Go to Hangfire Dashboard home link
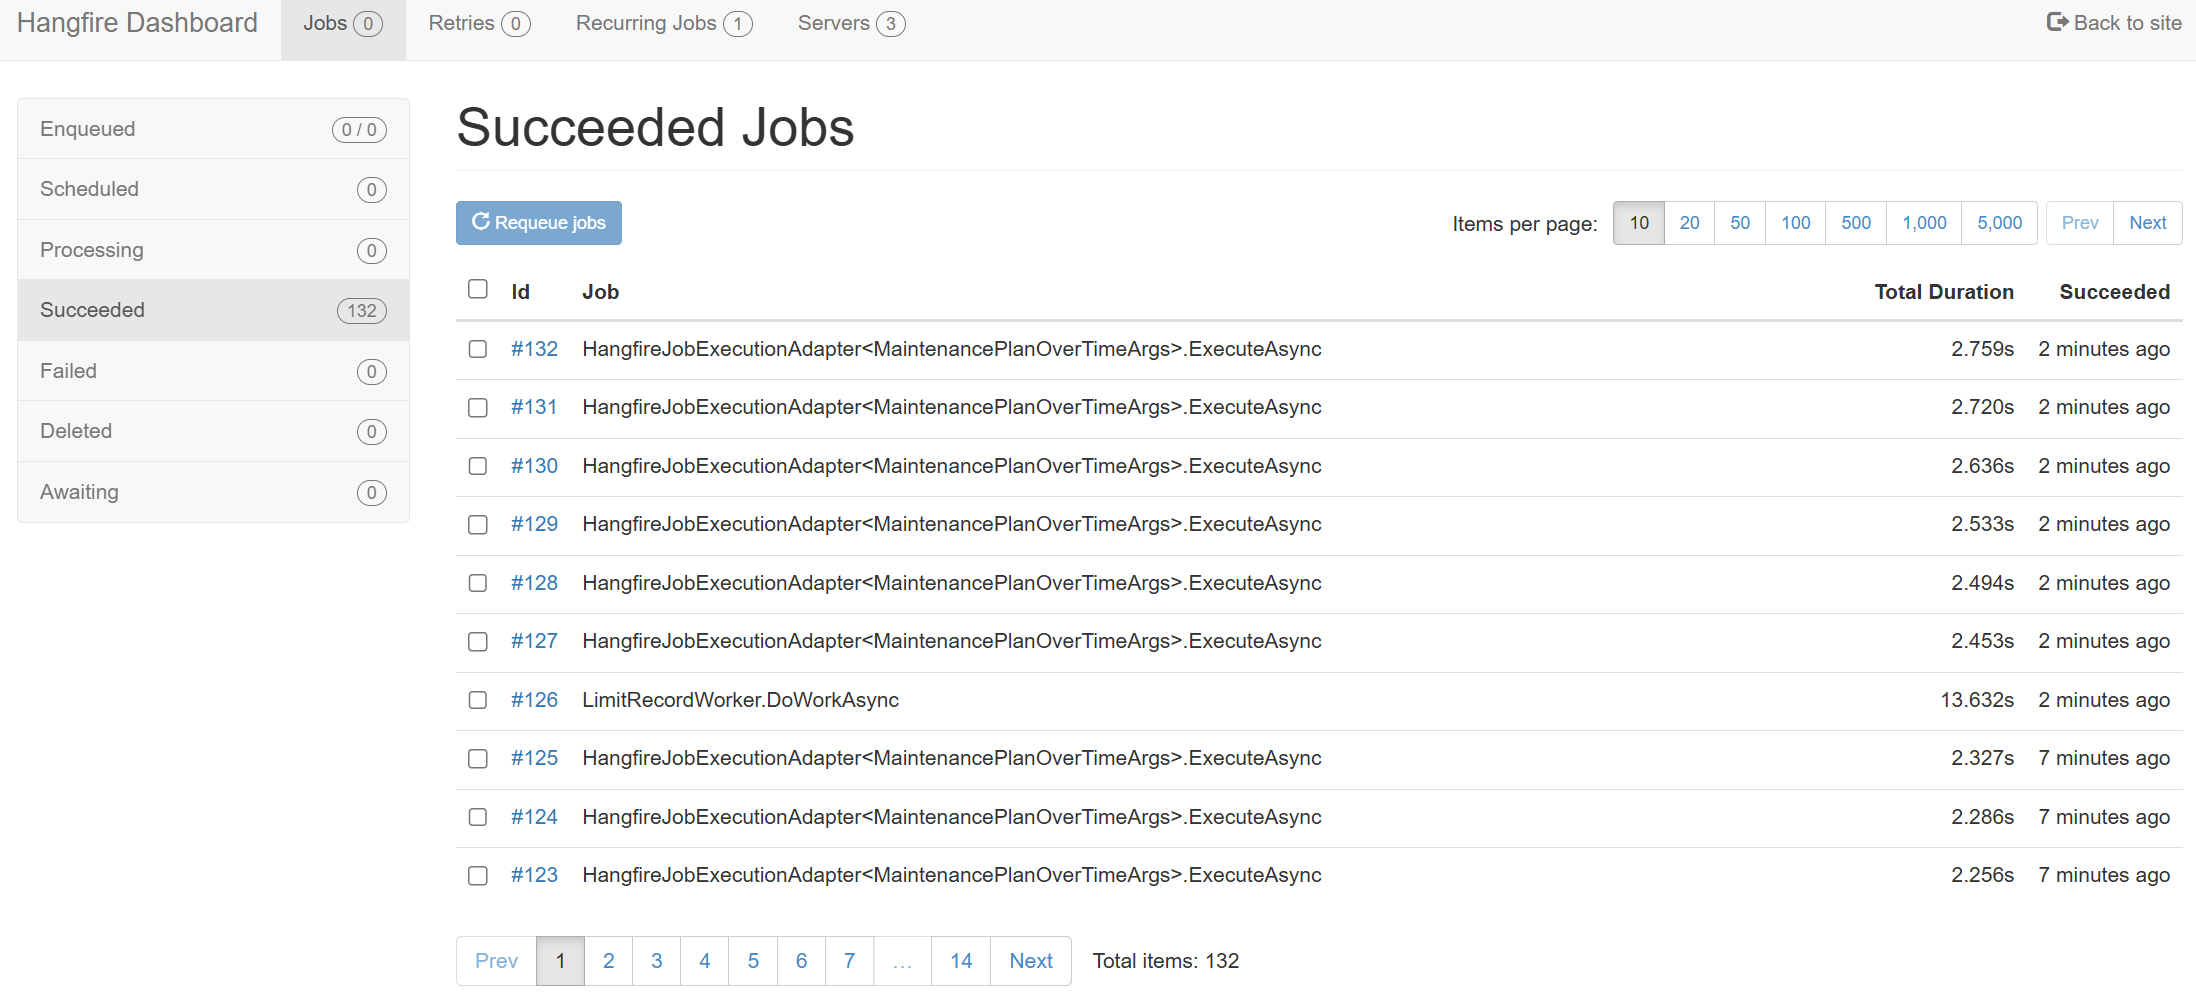 point(137,23)
